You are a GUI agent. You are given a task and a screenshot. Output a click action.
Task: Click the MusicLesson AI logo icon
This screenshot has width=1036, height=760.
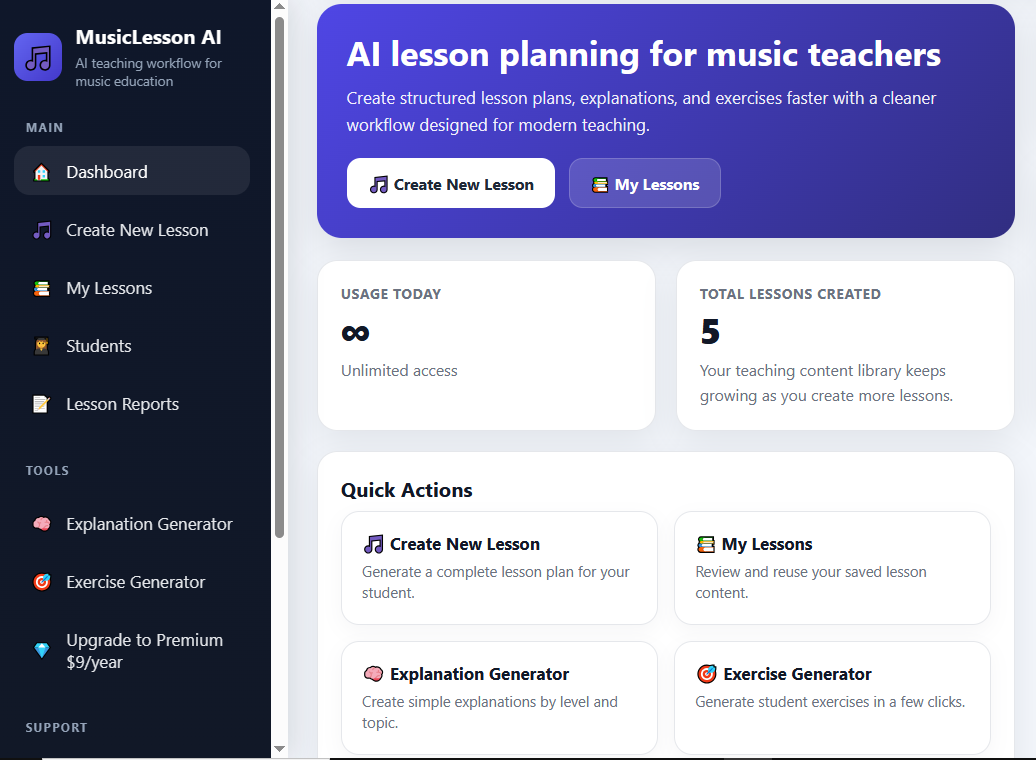click(38, 56)
